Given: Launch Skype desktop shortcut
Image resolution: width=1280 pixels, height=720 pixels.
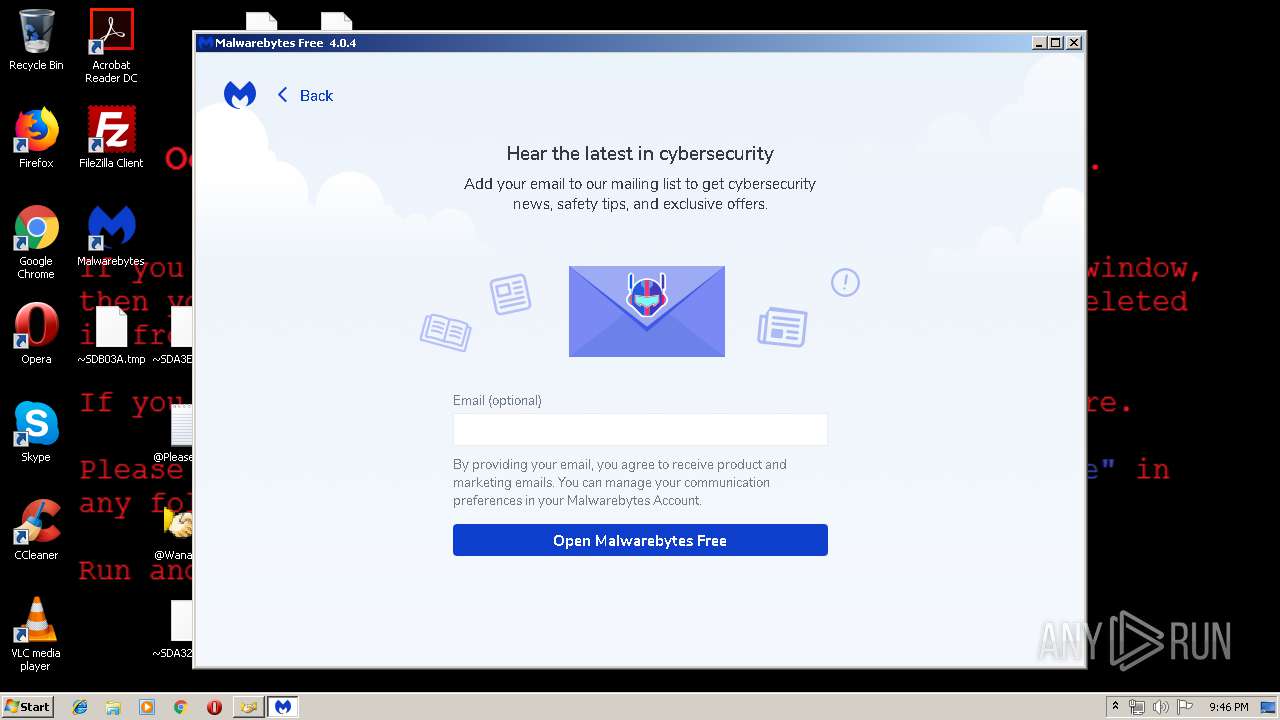Looking at the screenshot, I should coord(36,431).
